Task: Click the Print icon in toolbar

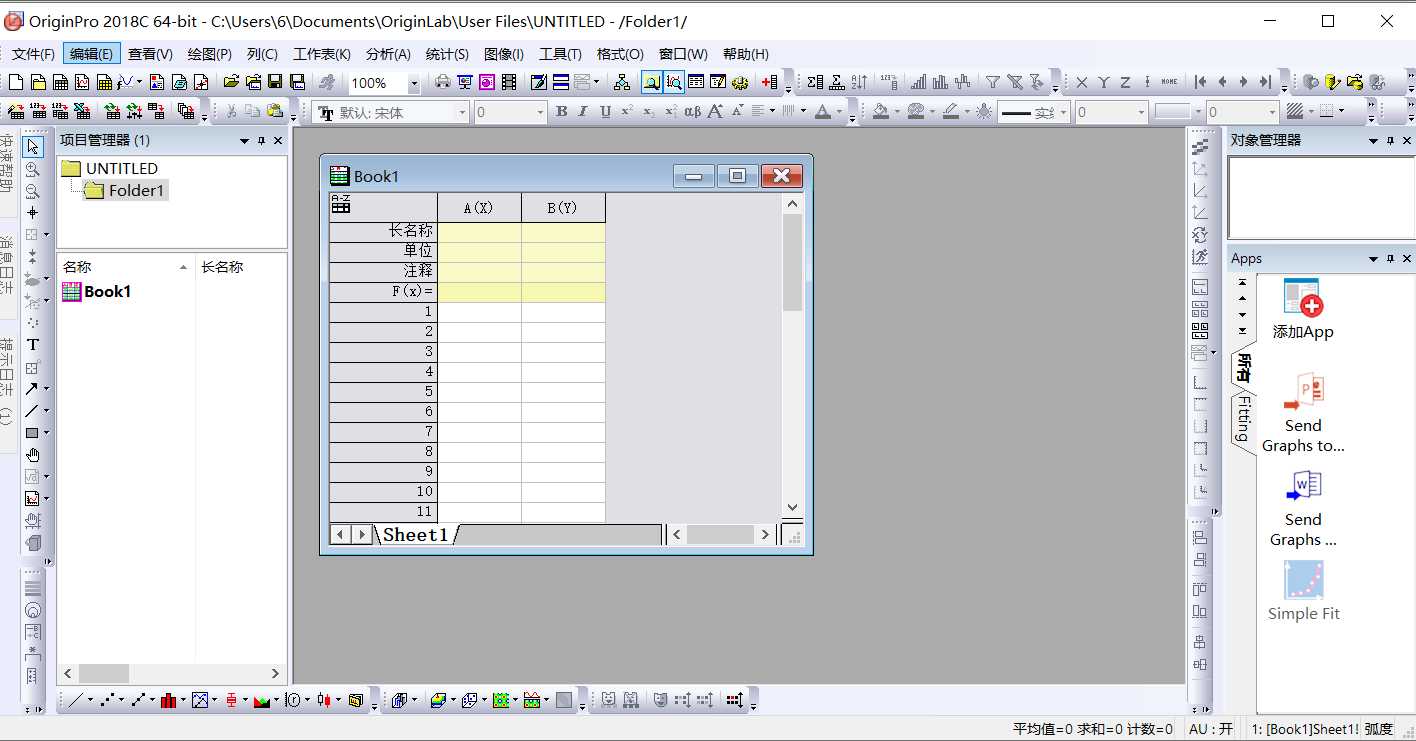Action: [x=442, y=82]
